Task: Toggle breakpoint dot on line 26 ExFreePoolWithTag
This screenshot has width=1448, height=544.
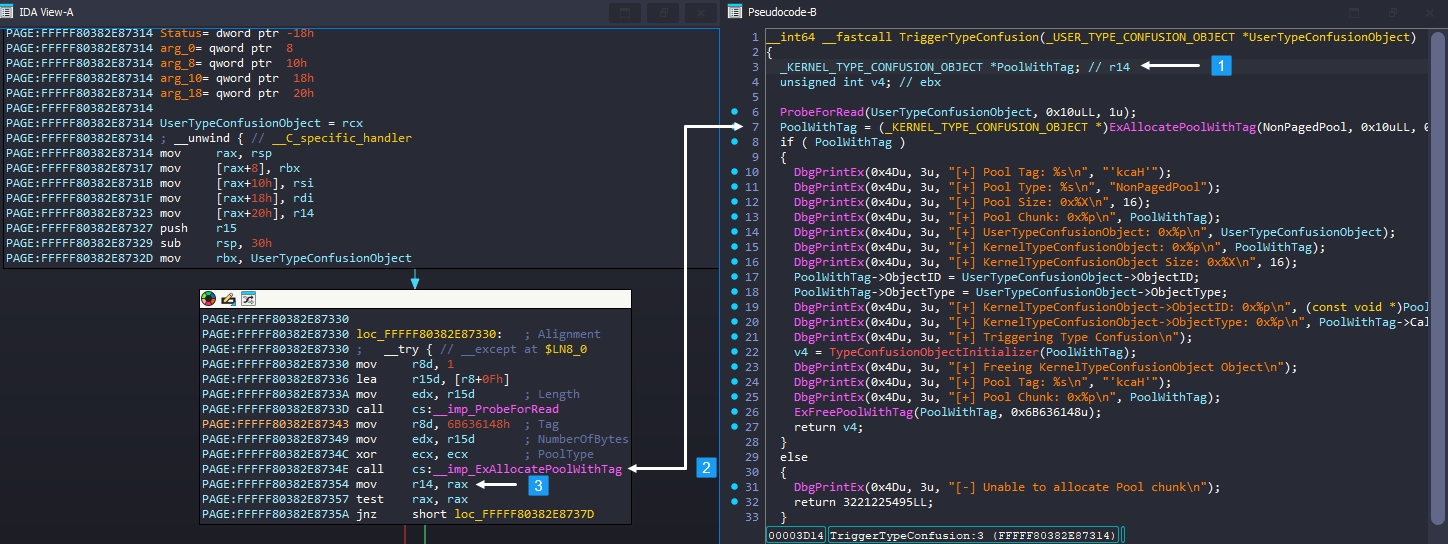Action: coord(735,413)
